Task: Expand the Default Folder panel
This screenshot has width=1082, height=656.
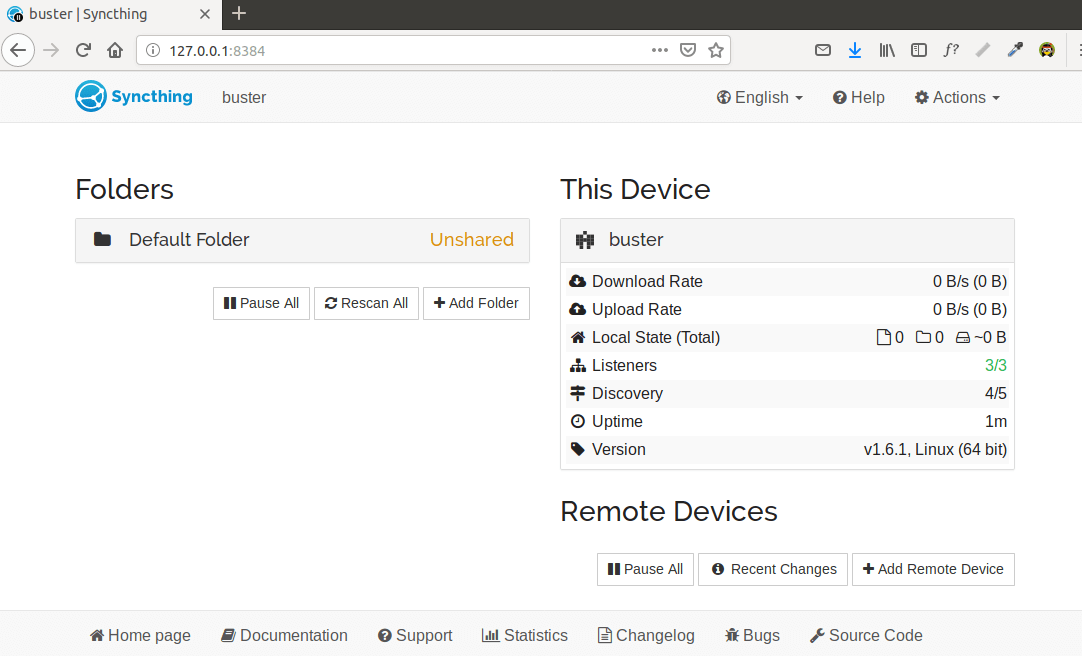Action: pos(302,240)
